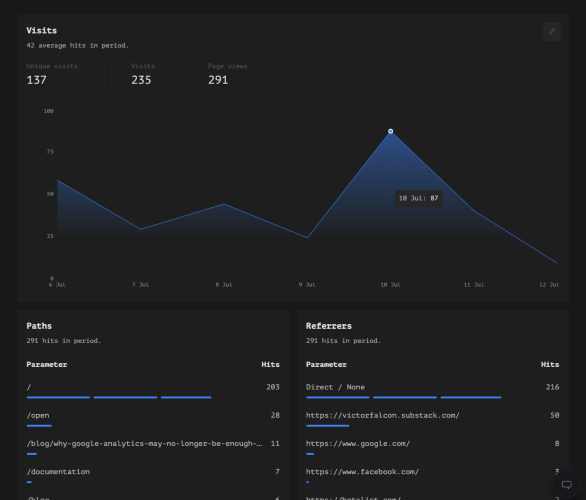Click the Paths Hits column header

(270, 365)
